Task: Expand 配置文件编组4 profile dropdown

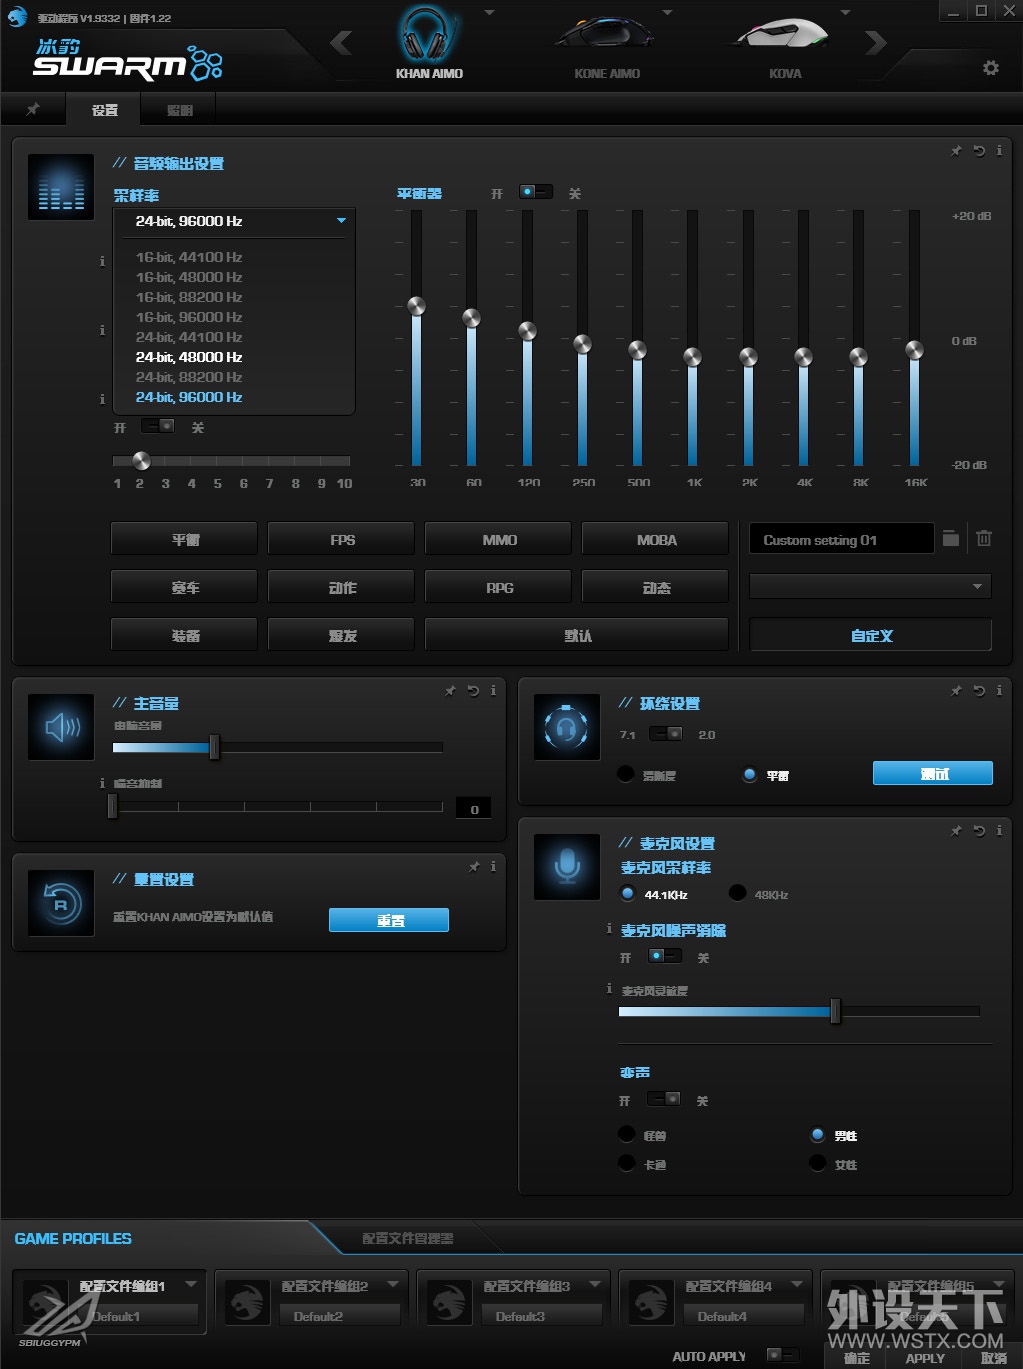Action: click(796, 1284)
